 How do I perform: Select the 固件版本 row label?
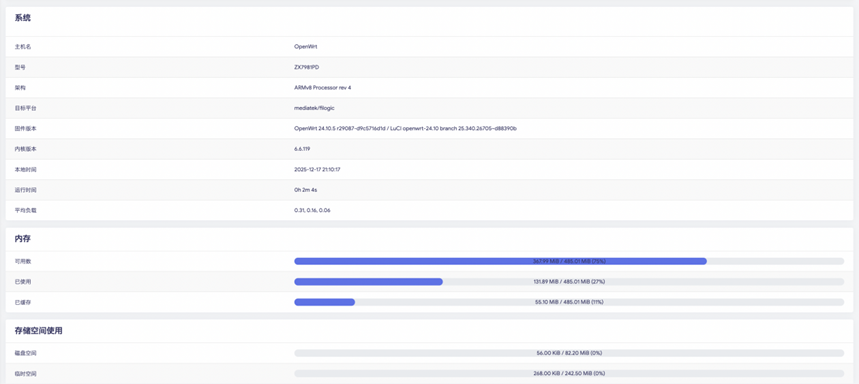coord(26,128)
